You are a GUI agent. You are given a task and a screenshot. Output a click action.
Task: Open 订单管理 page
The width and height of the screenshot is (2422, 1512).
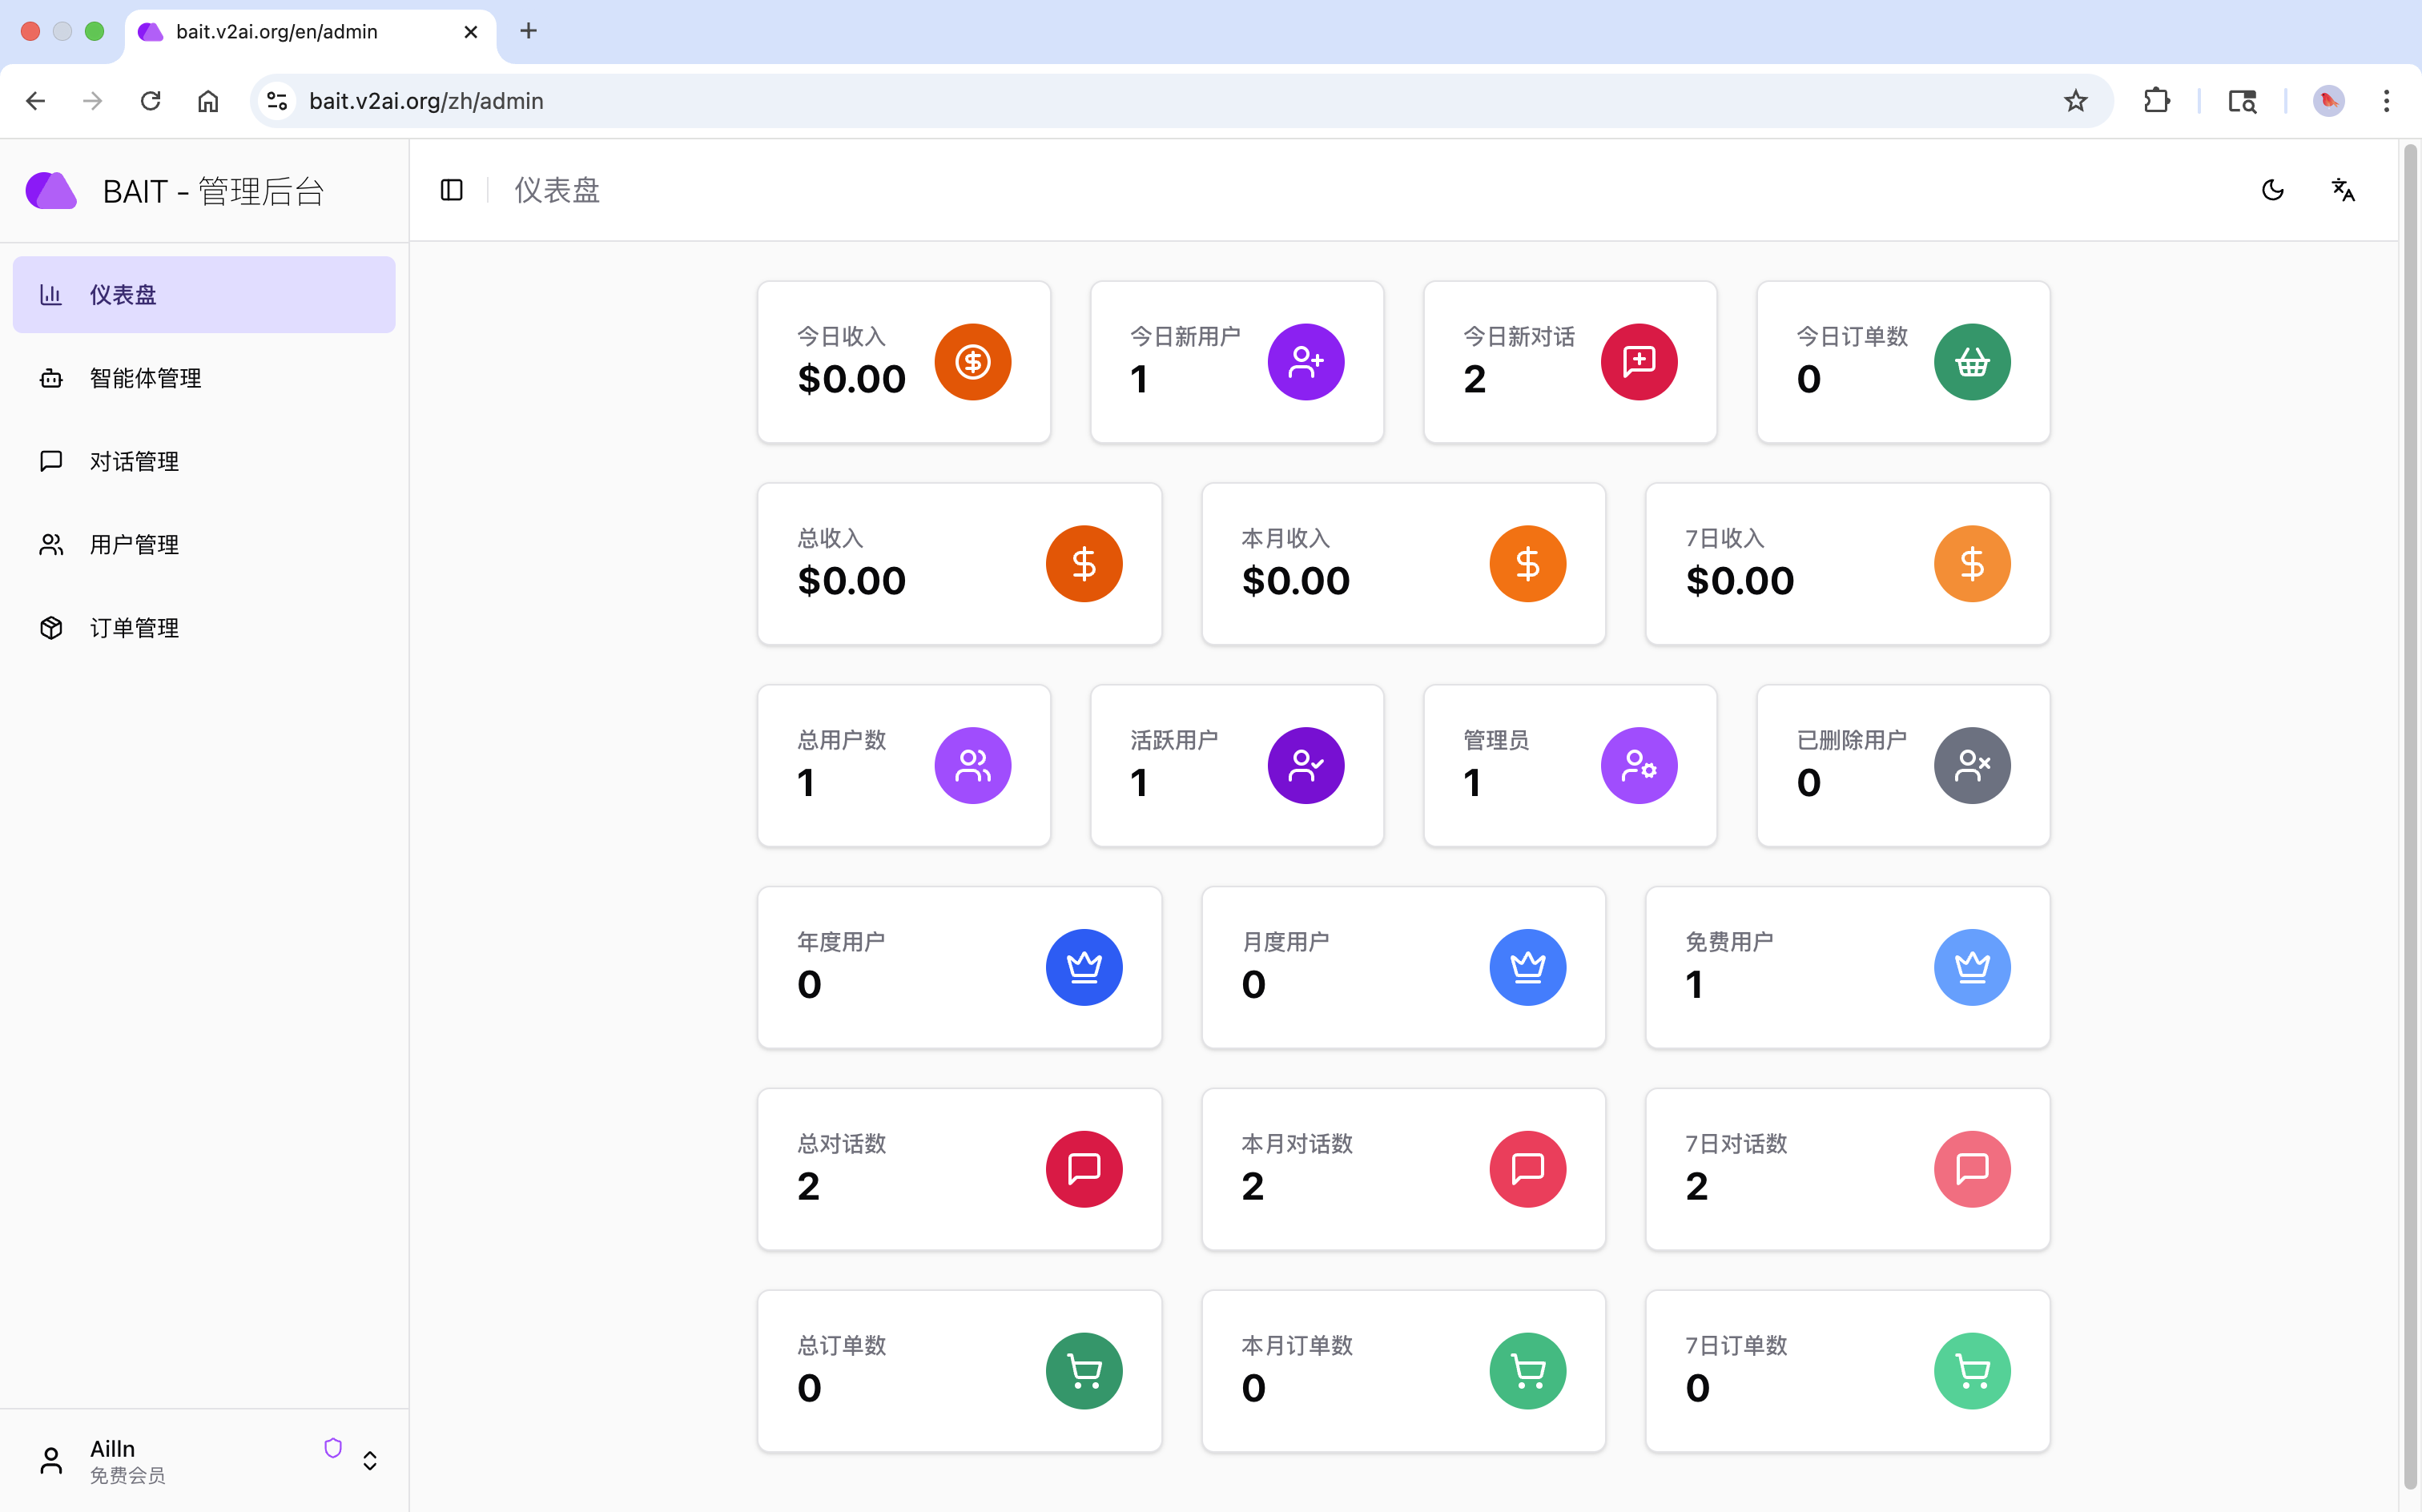134,627
